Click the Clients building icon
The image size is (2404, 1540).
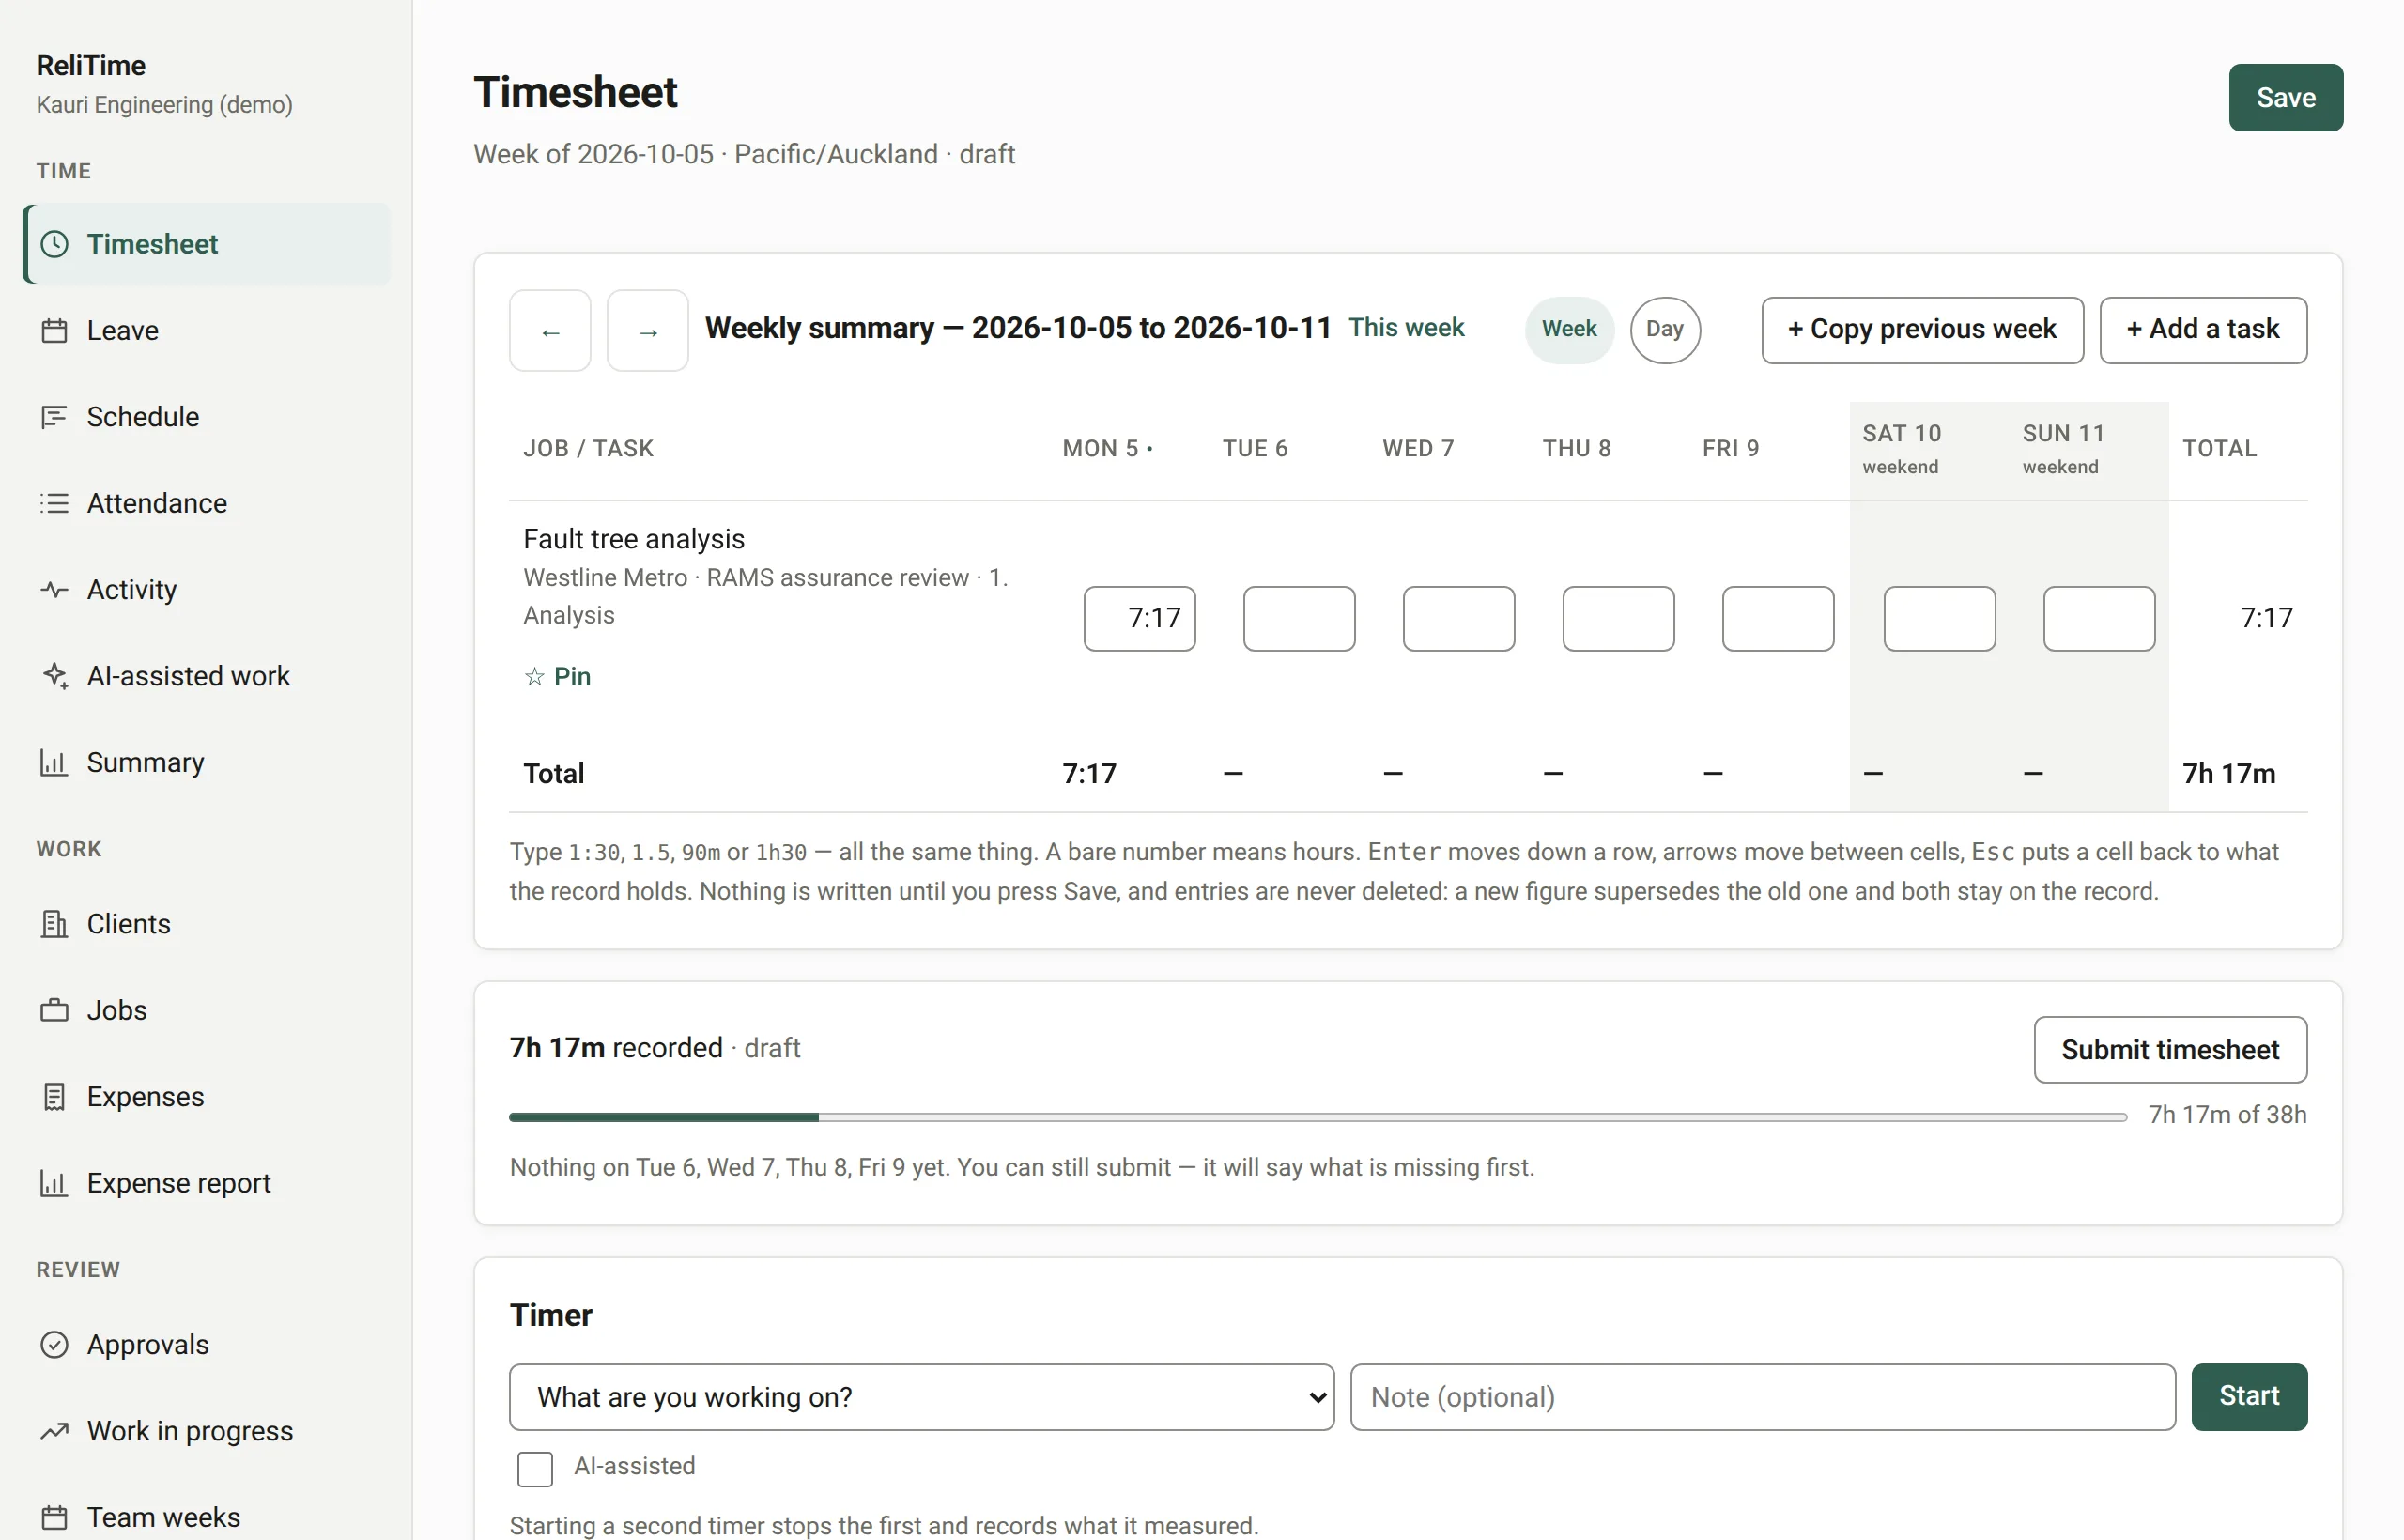click(x=54, y=924)
